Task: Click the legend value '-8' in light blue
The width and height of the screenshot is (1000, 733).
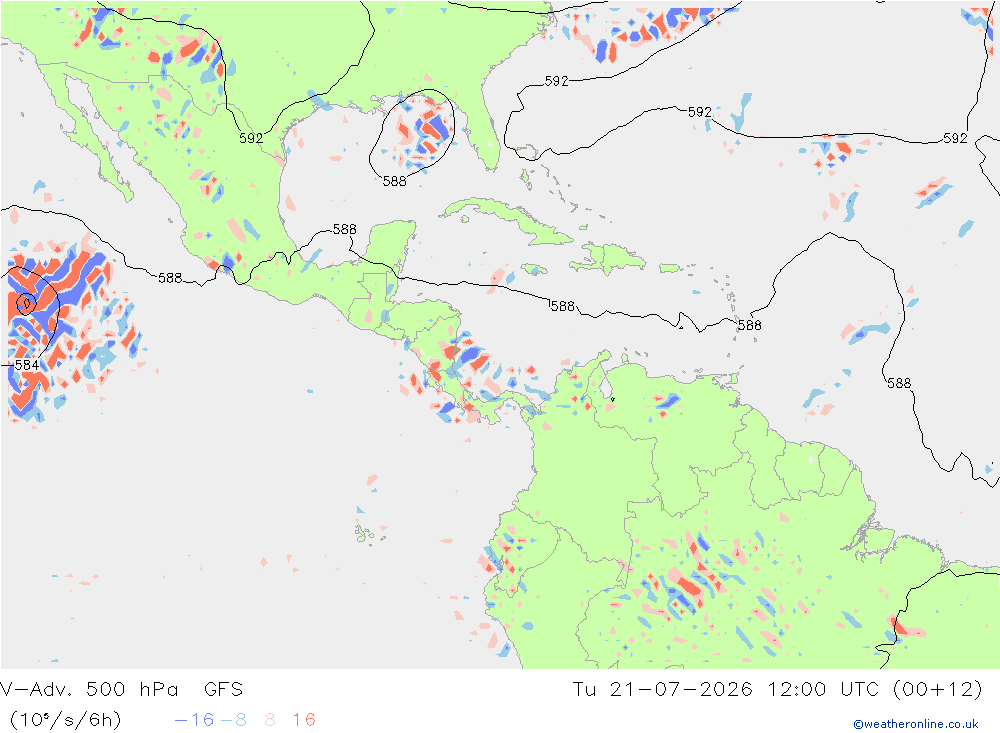Action: (233, 720)
